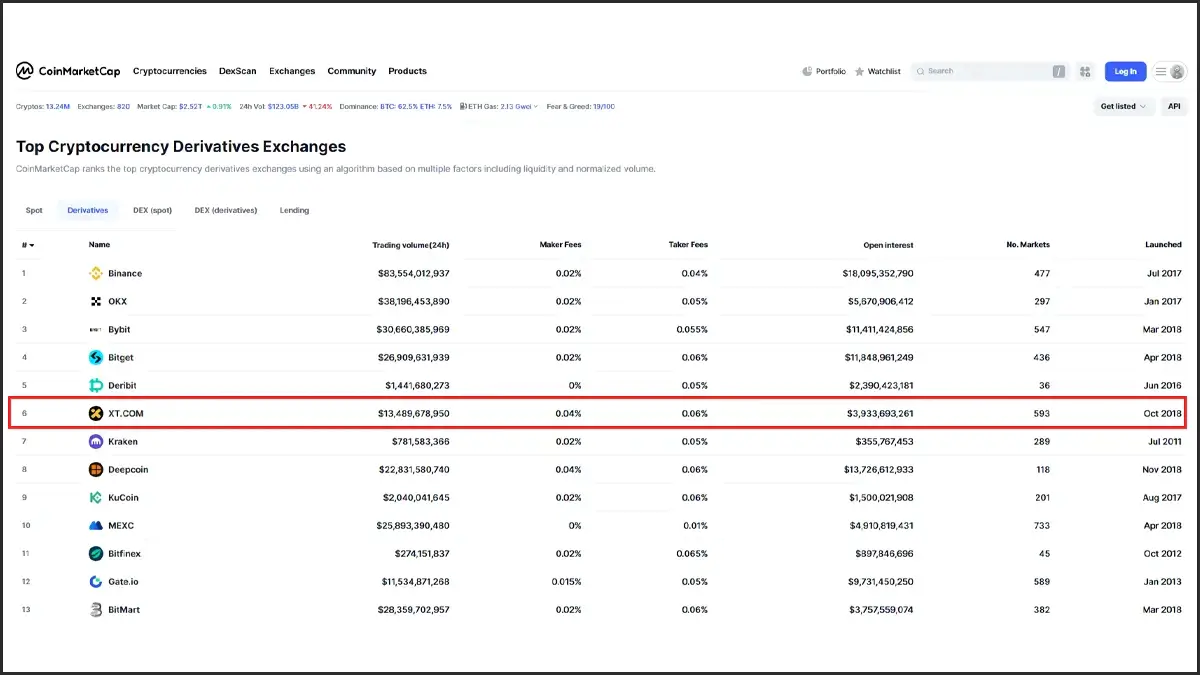1200x675 pixels.
Task: Click Kraken open interest $355,767,453
Action: (884, 441)
